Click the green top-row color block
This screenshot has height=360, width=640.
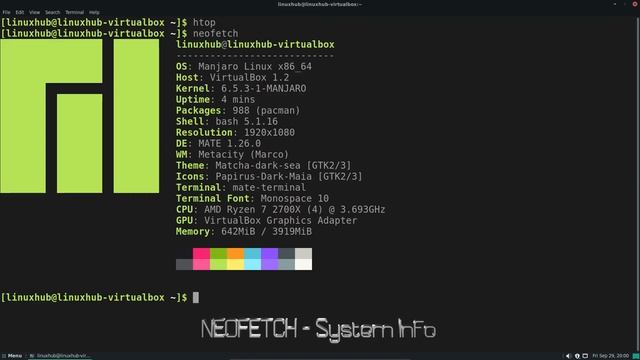(218, 253)
